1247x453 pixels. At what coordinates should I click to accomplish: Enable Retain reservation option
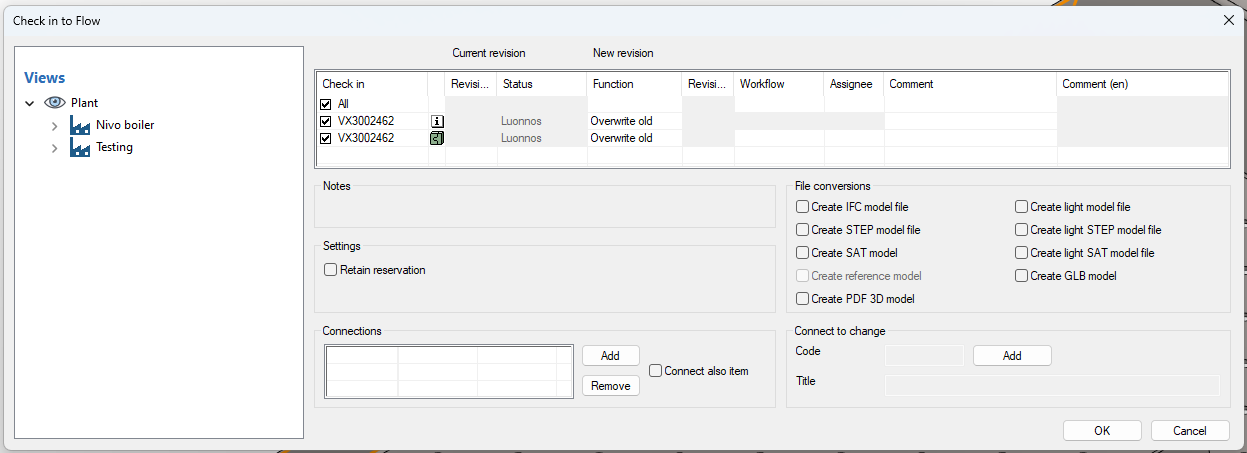click(x=331, y=270)
